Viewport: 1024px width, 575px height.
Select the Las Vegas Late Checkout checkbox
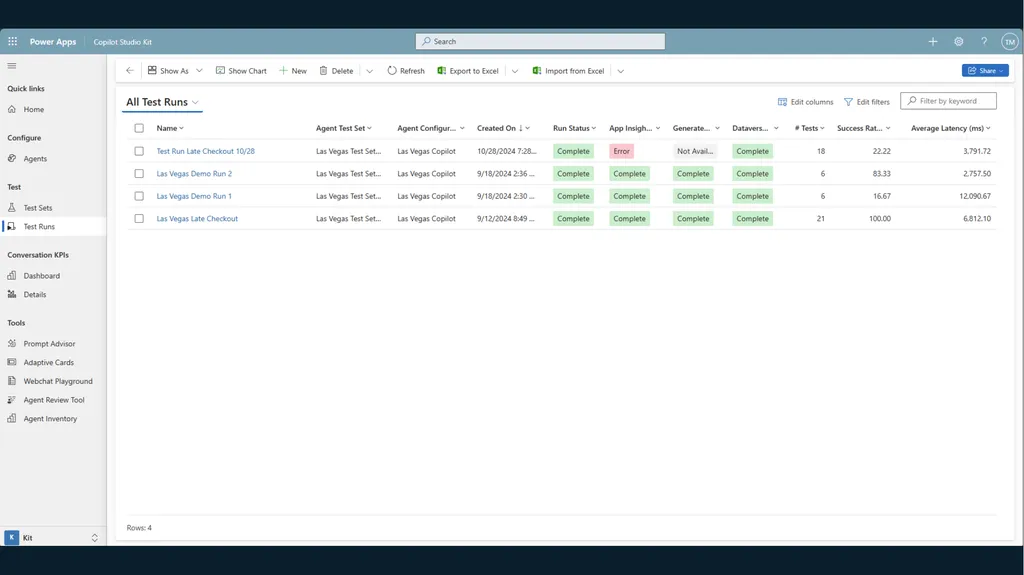pyautogui.click(x=139, y=219)
